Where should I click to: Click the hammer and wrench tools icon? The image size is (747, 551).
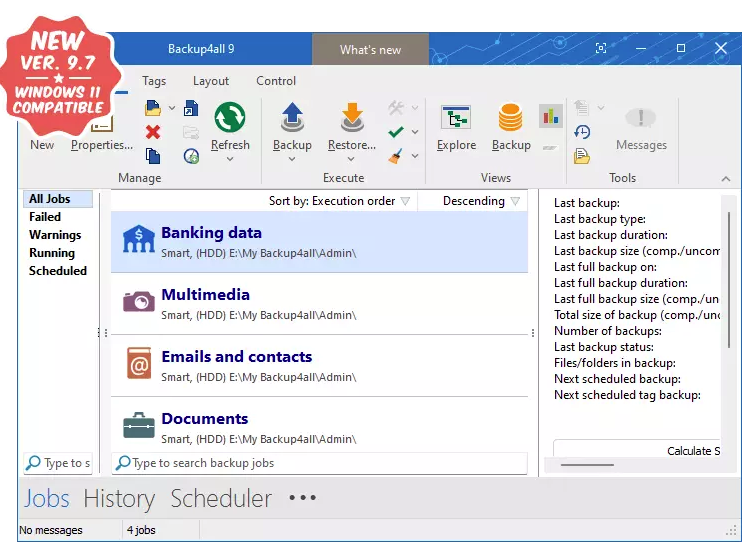coord(396,108)
